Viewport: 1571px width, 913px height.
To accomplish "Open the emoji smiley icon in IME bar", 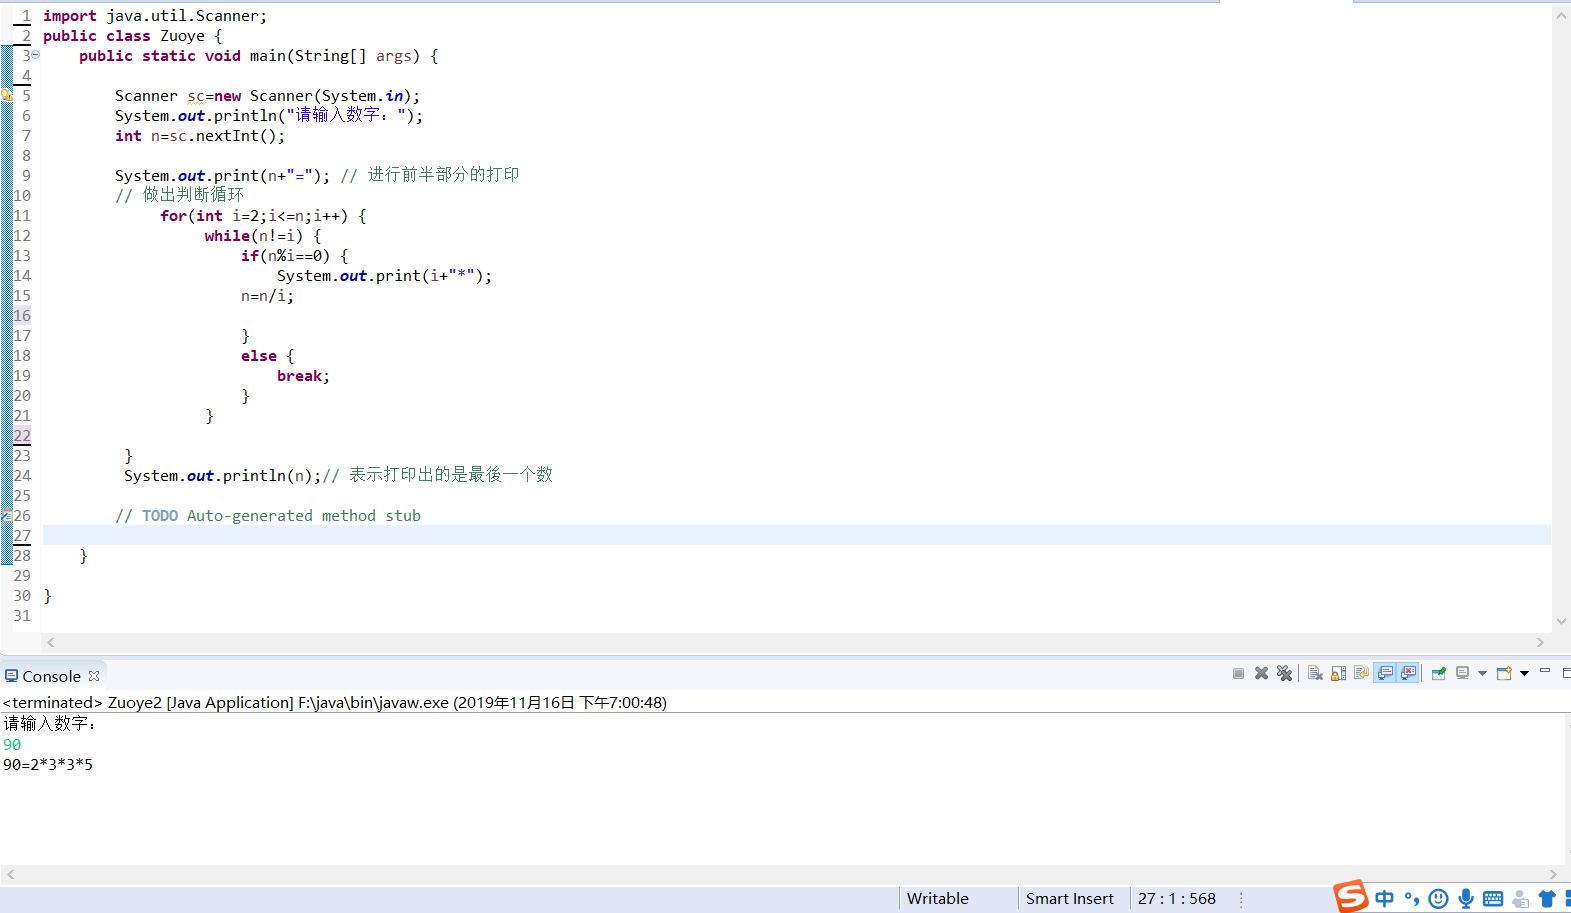I will tap(1438, 898).
